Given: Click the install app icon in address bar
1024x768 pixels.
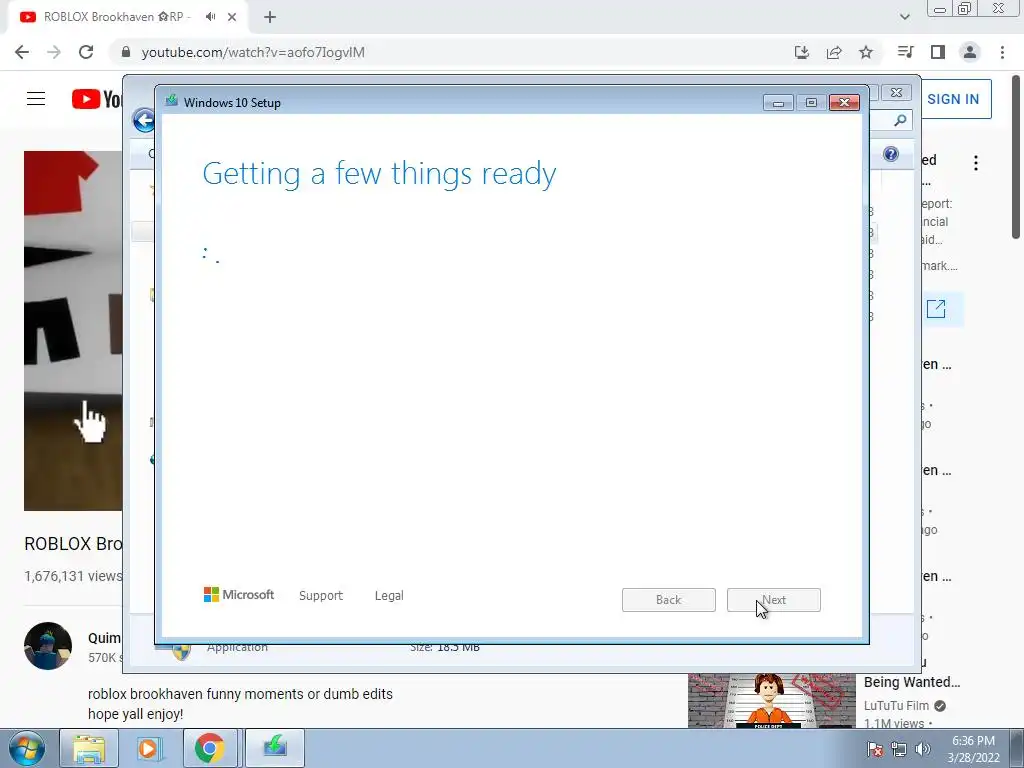Looking at the screenshot, I should coord(802,52).
